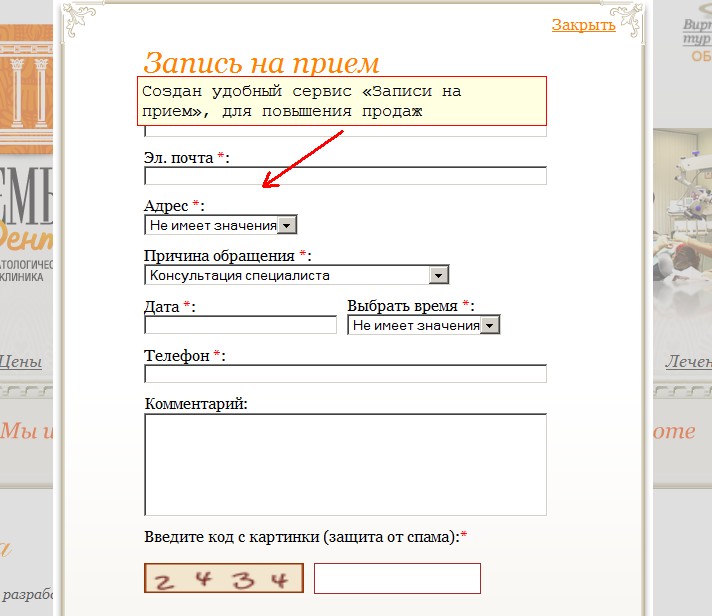Screen dimensions: 712x616
Task: Click the Запись на прием heading
Action: coord(262,63)
